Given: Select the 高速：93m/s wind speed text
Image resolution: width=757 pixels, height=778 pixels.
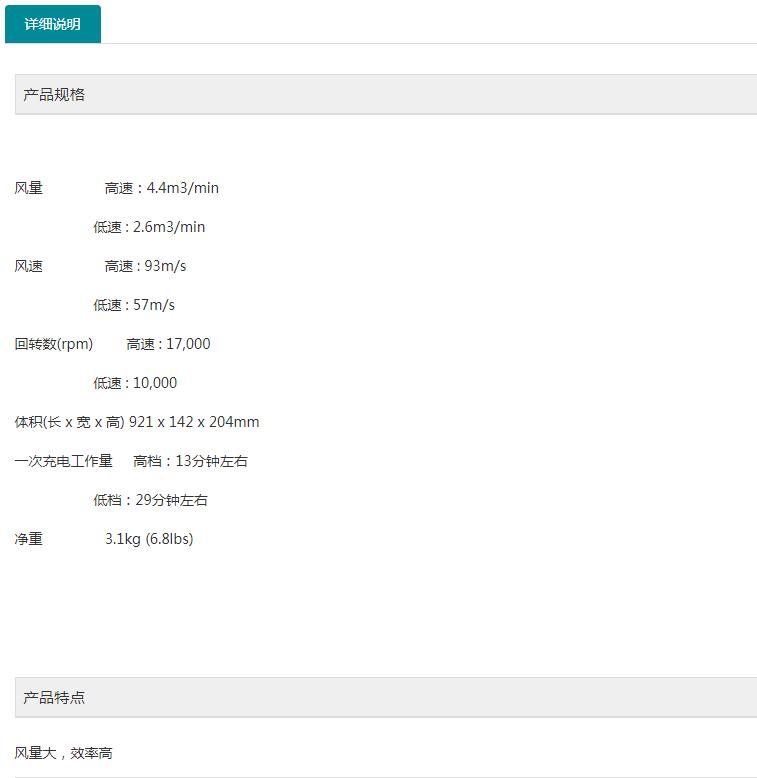Looking at the screenshot, I should tap(145, 266).
